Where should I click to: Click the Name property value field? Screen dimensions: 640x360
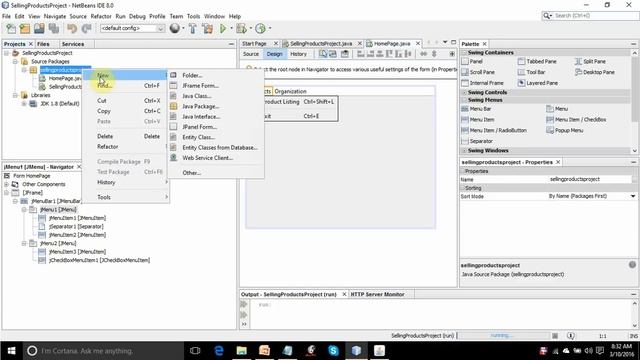point(589,179)
